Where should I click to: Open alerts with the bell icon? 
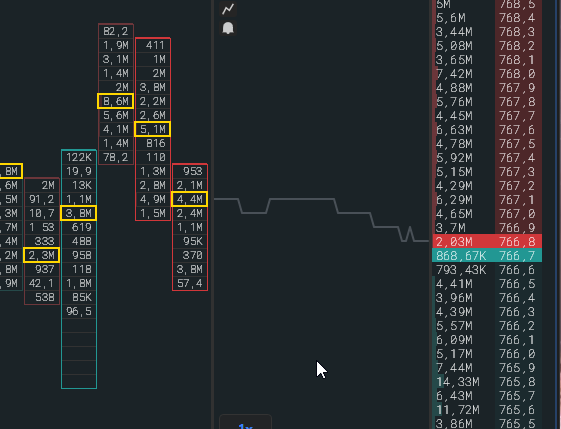click(x=228, y=28)
